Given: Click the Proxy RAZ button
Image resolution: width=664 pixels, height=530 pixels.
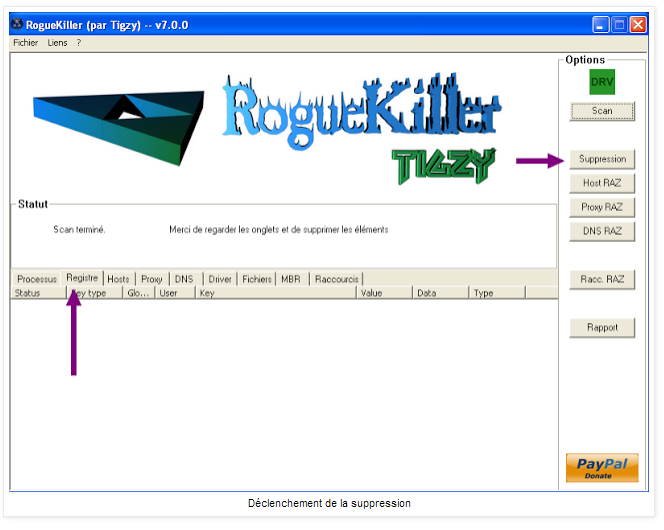Looking at the screenshot, I should [602, 207].
